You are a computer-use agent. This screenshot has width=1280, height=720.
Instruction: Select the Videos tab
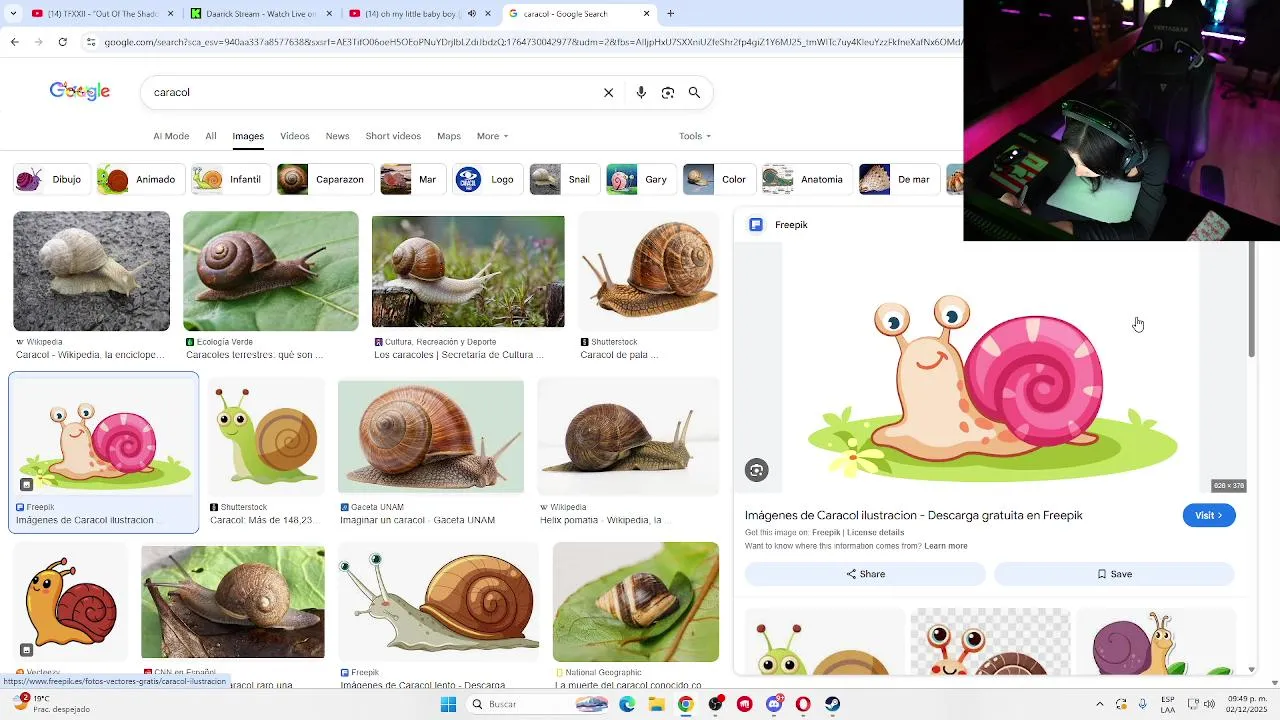point(295,136)
